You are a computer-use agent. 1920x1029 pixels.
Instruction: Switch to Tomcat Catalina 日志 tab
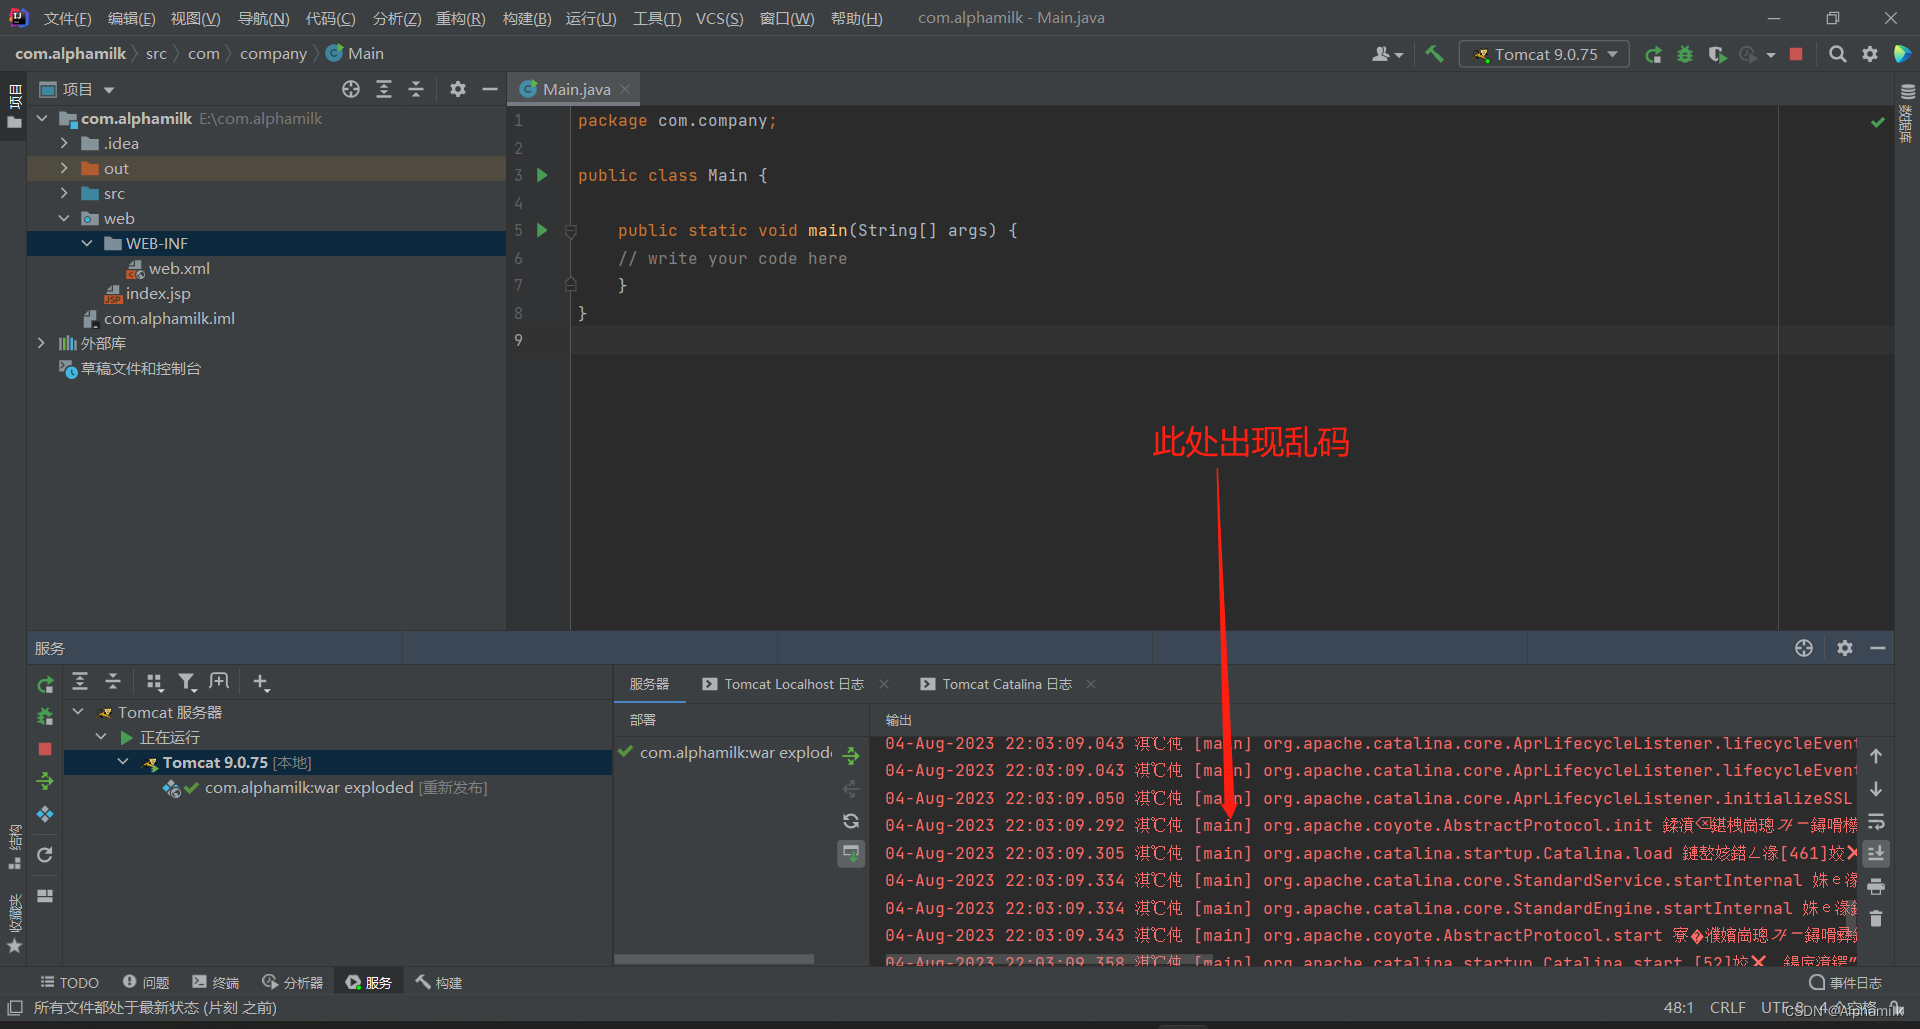pos(1006,684)
